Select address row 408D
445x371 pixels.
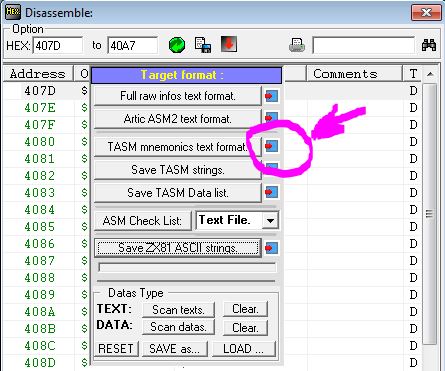coord(40,363)
